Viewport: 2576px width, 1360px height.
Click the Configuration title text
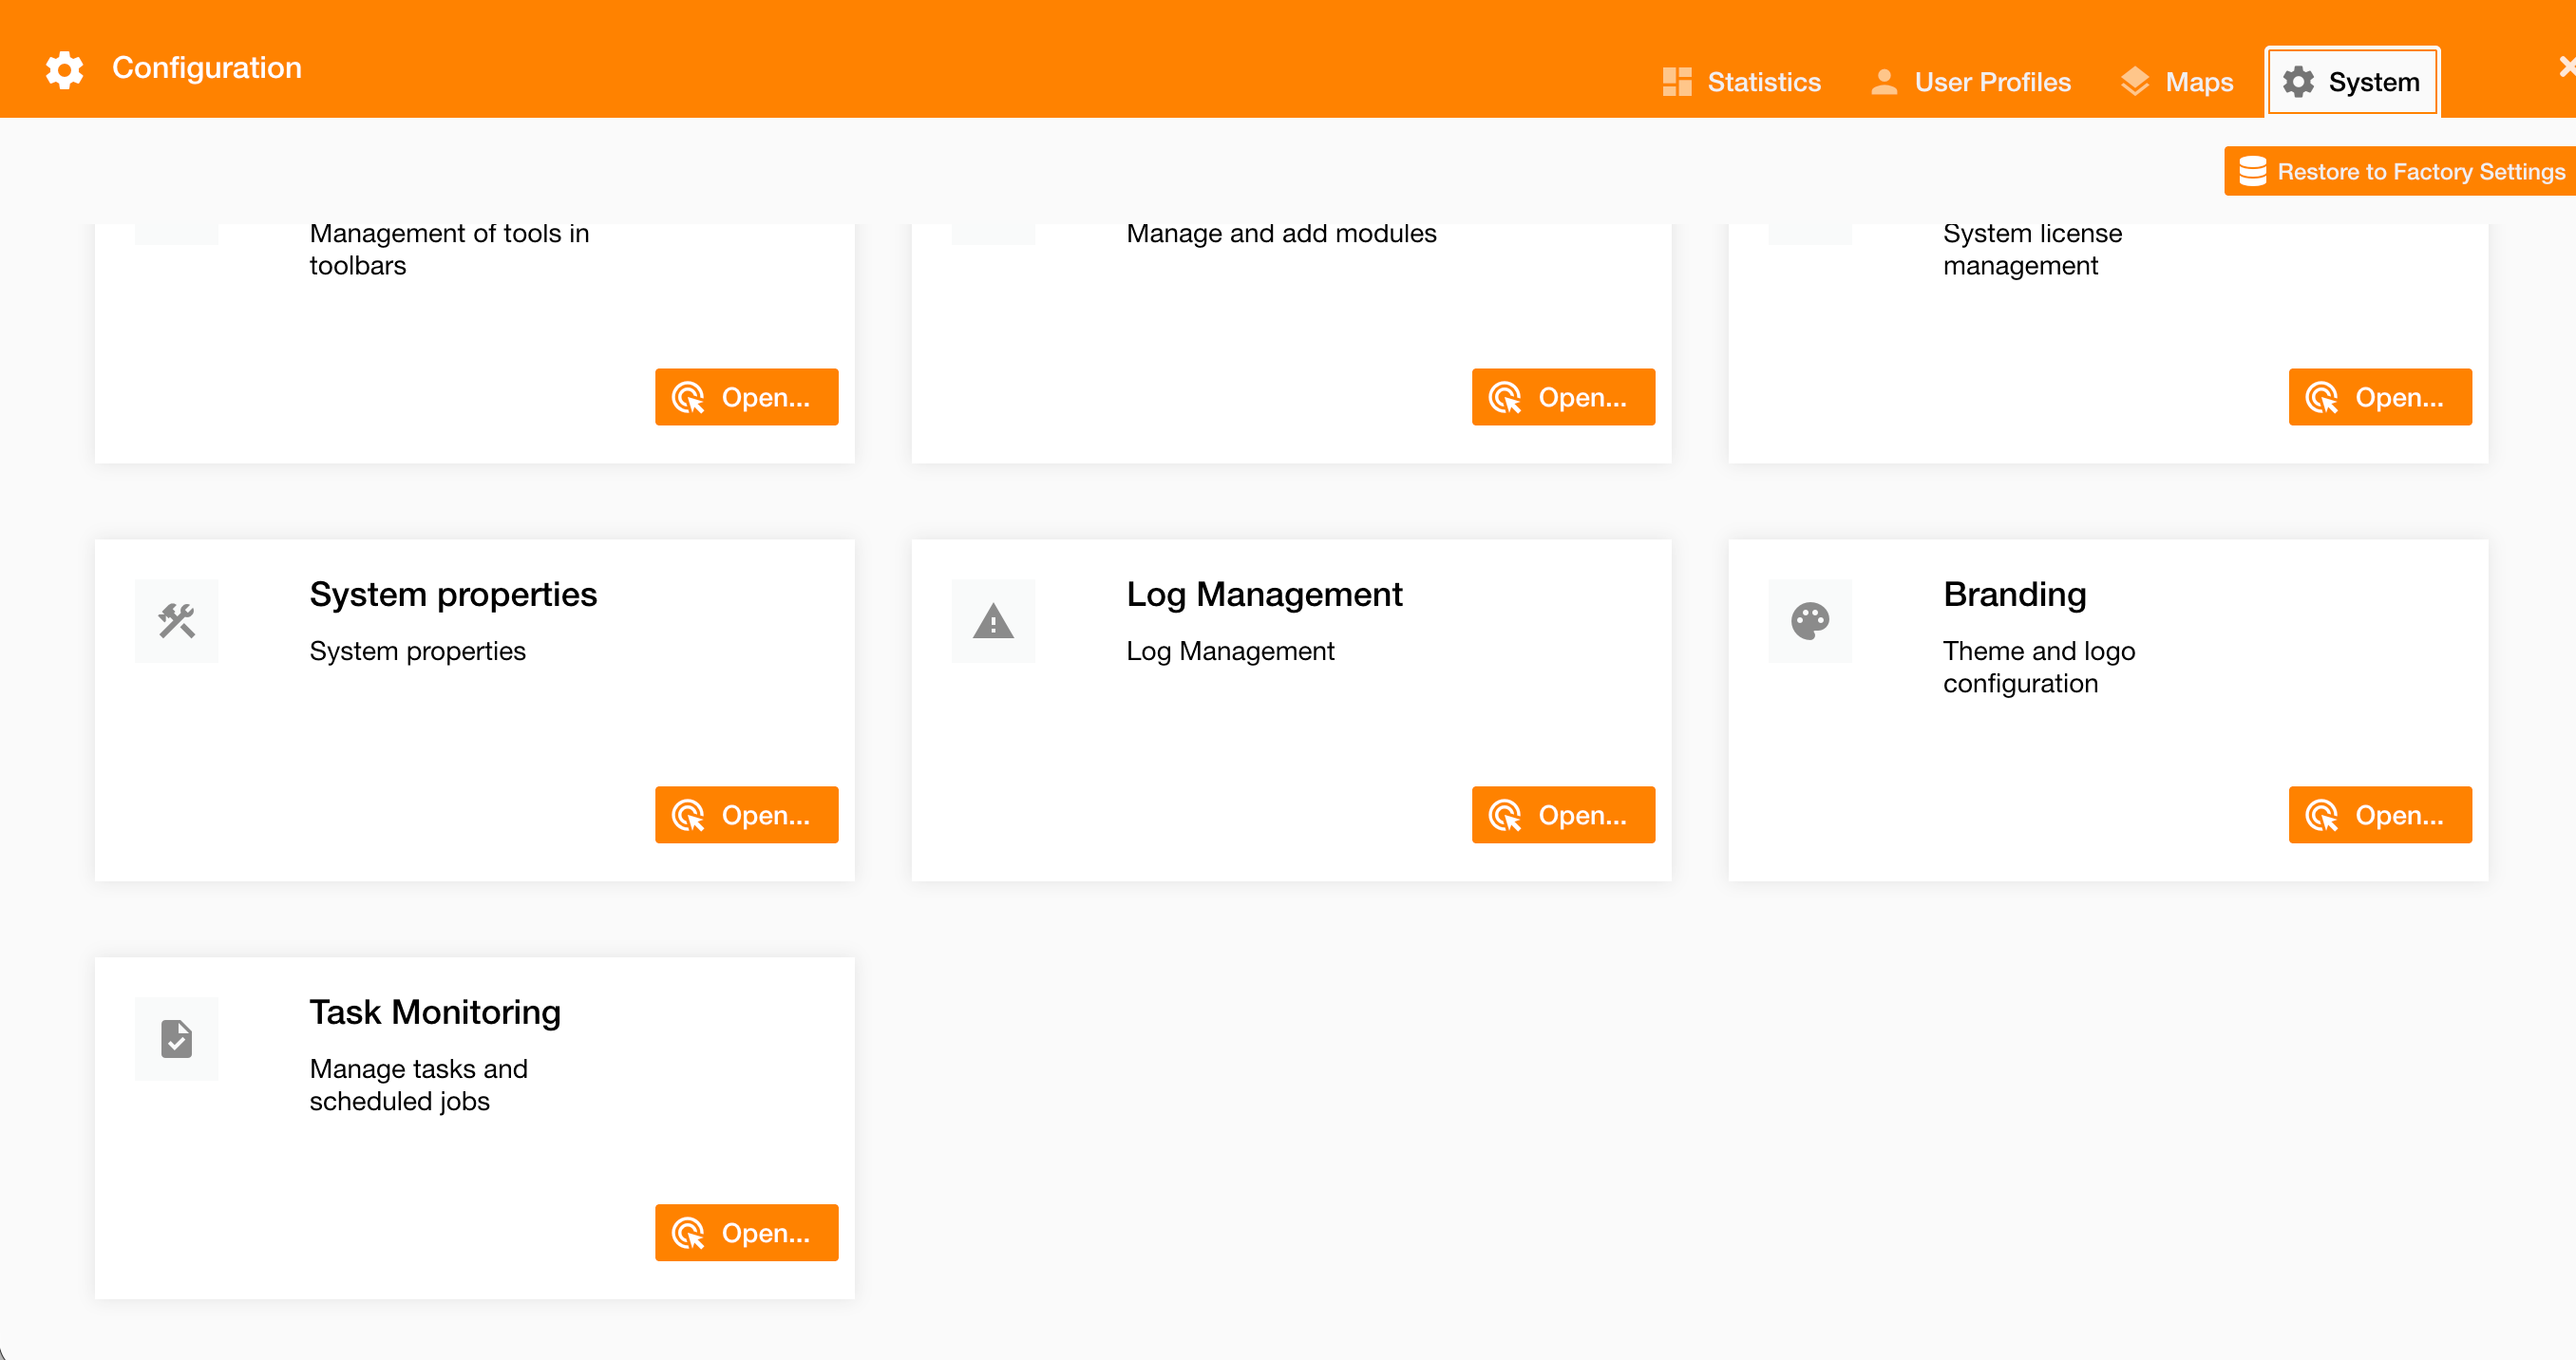[207, 68]
